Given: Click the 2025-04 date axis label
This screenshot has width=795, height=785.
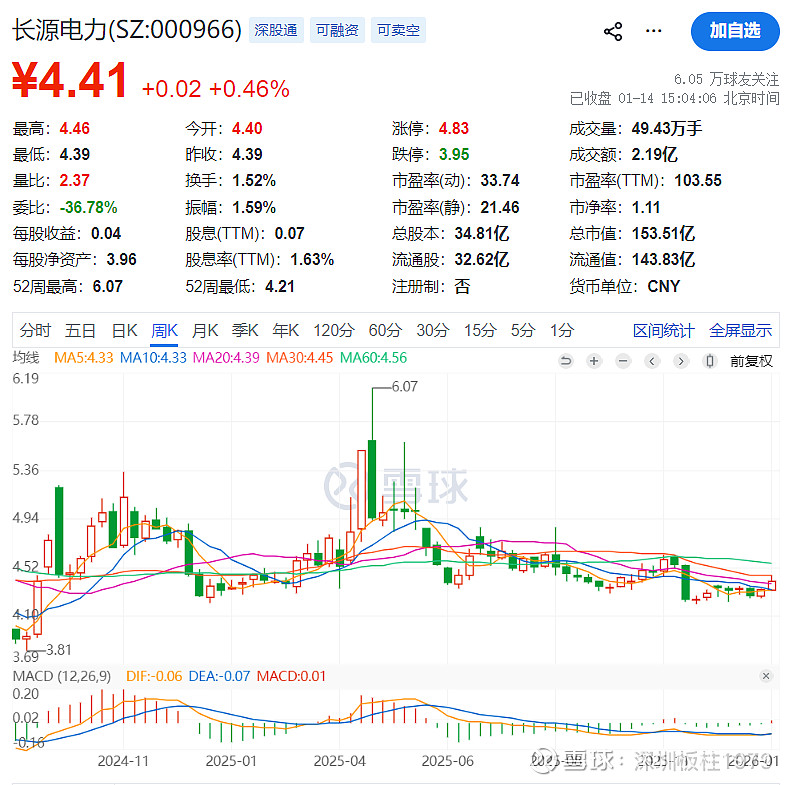Looking at the screenshot, I should click(x=339, y=761).
